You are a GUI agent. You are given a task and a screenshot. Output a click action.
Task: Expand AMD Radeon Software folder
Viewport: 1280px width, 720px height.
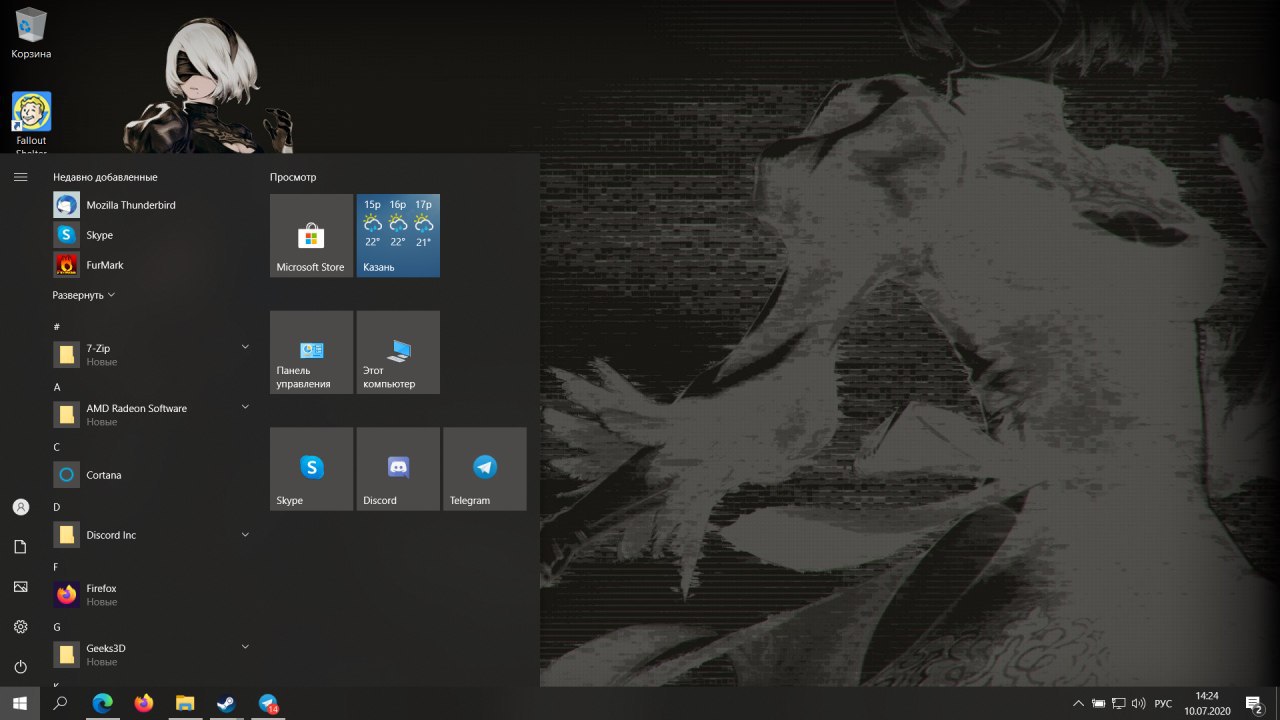coord(150,414)
